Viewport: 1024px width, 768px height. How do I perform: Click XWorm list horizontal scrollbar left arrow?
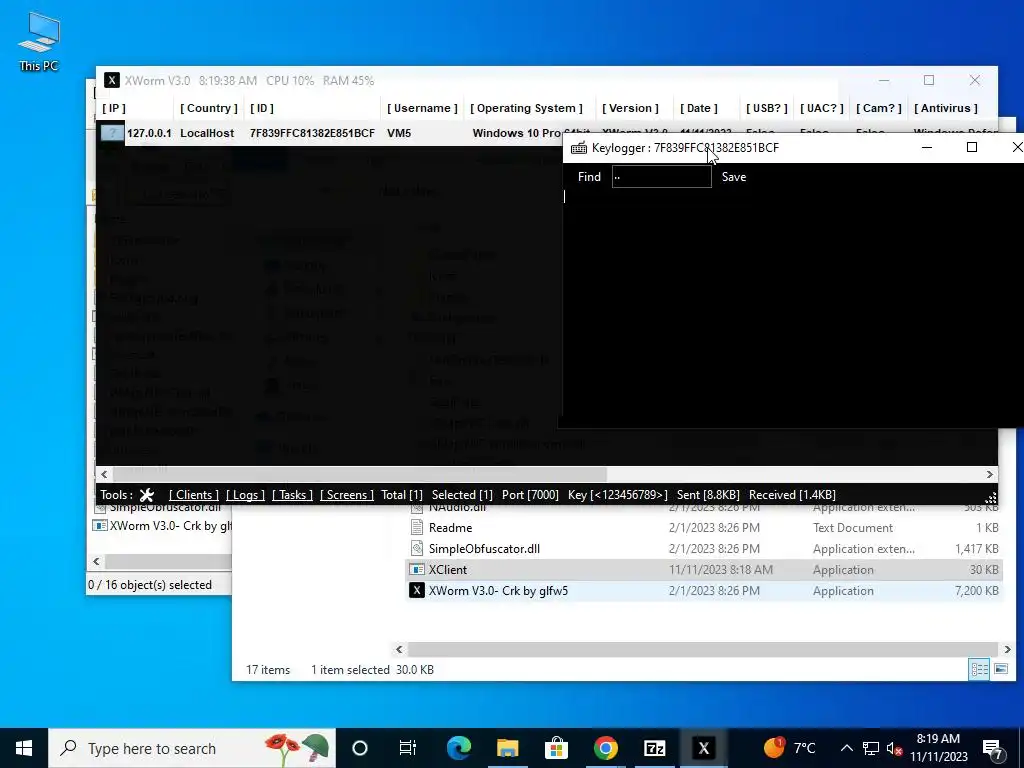[x=104, y=474]
